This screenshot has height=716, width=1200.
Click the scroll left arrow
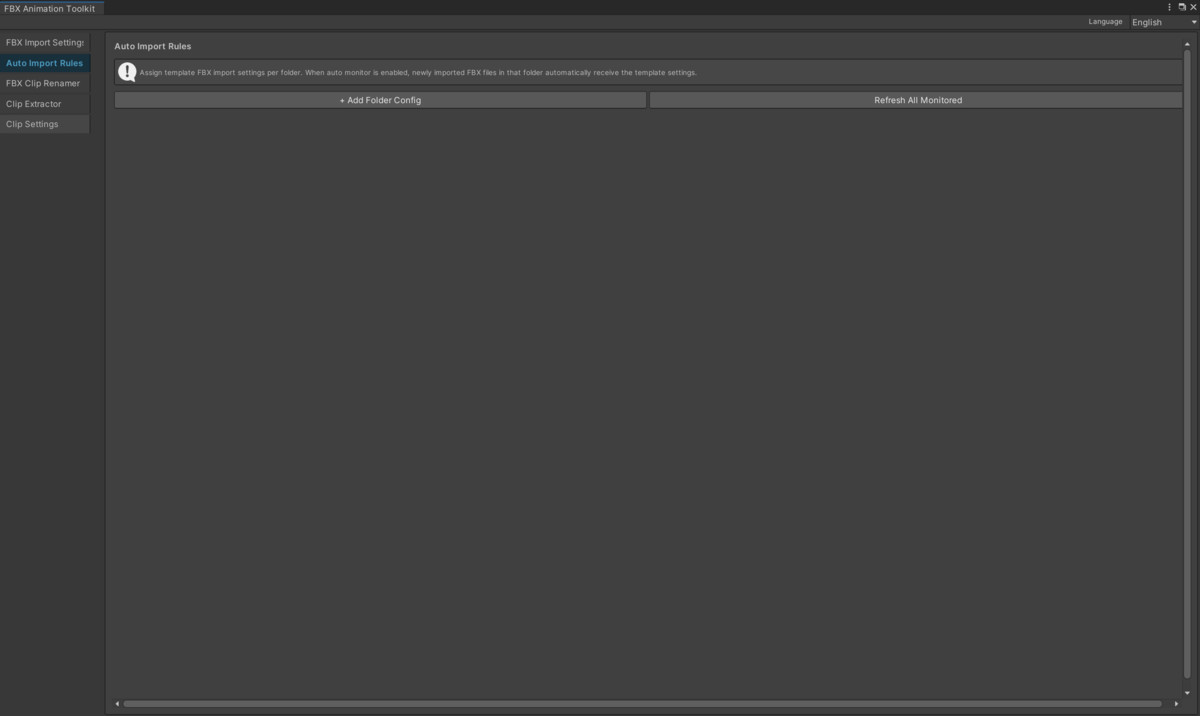(x=117, y=704)
